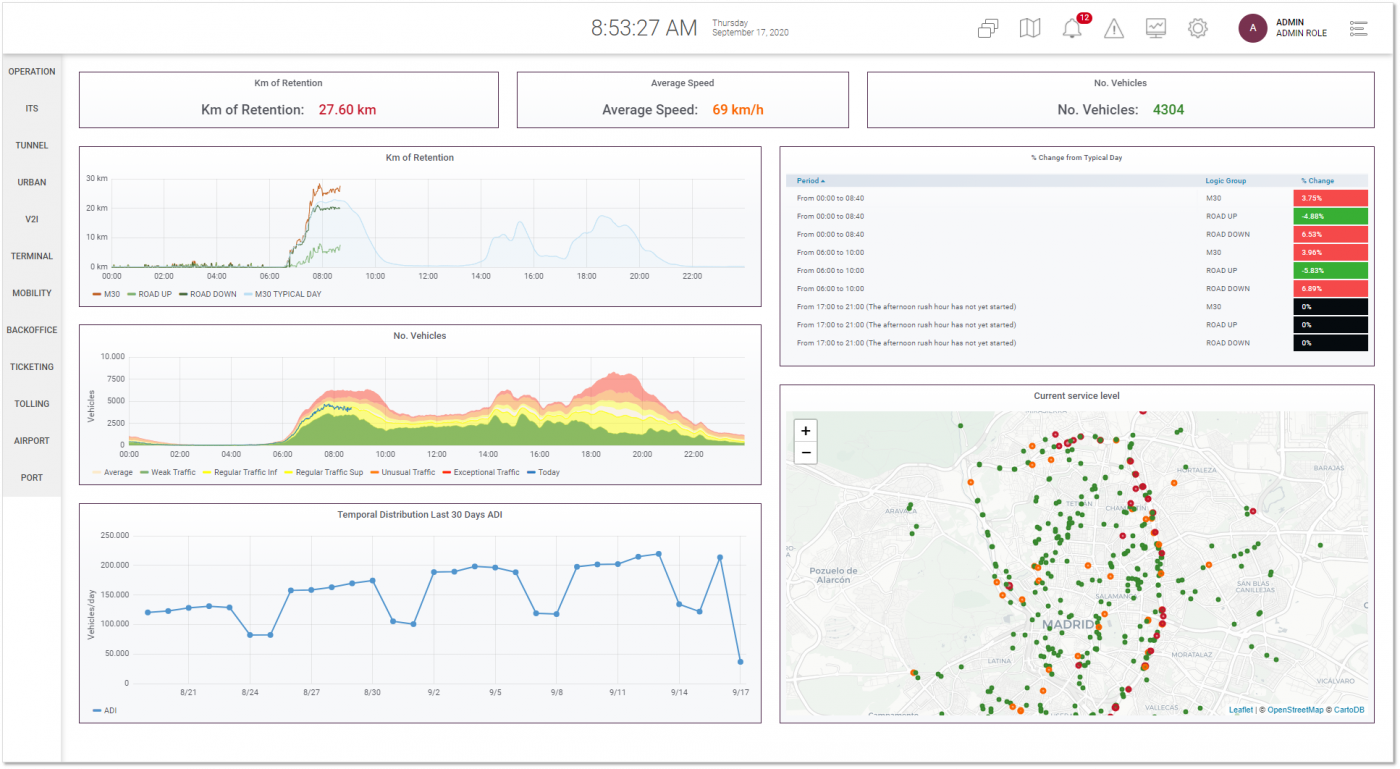Toggle Weak Traffic legend series
Image resolution: width=1400 pixels, height=769 pixels.
point(168,472)
